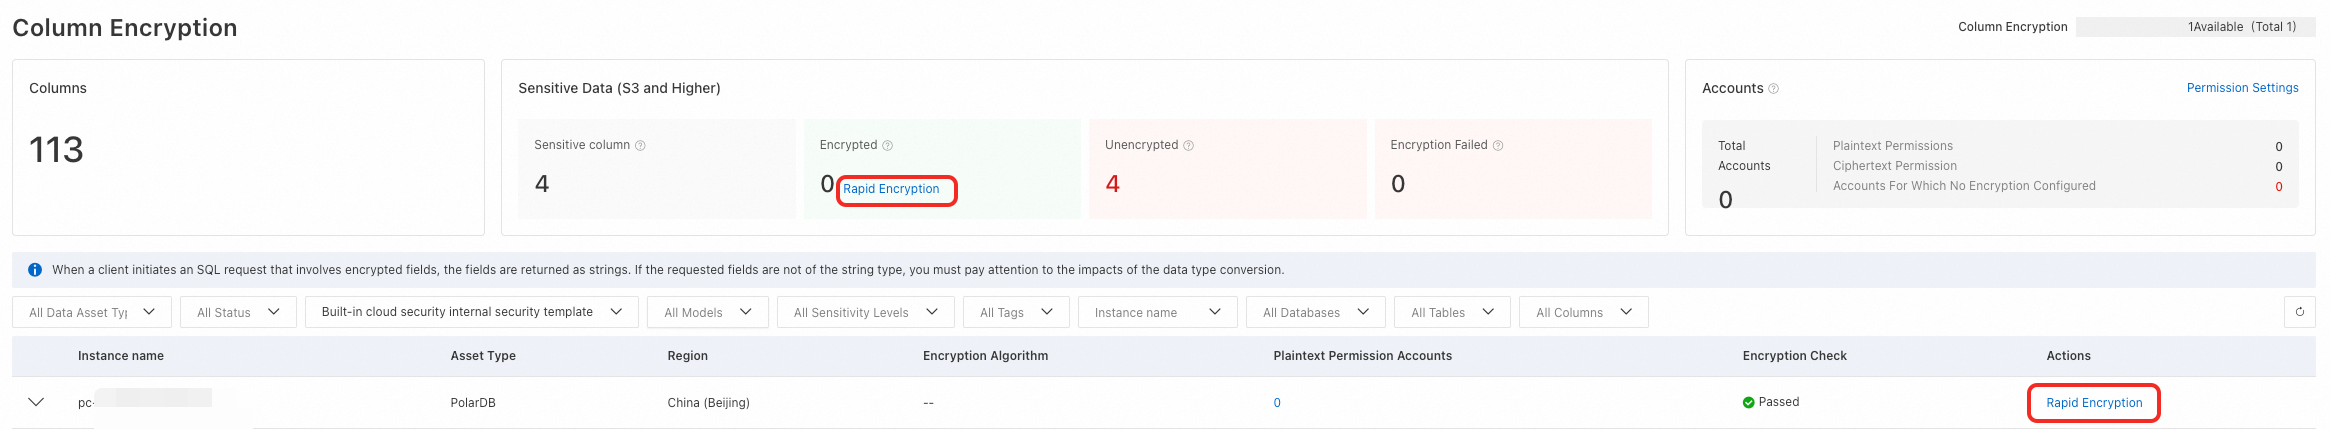Open the All Models dropdown
This screenshot has height=430, width=2330.
click(707, 312)
